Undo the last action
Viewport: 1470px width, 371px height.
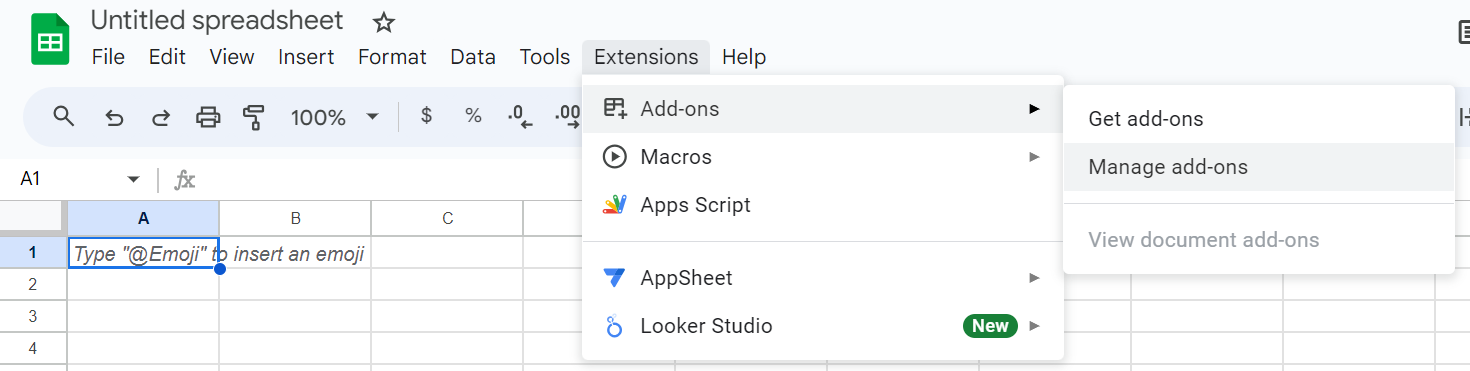tap(114, 117)
